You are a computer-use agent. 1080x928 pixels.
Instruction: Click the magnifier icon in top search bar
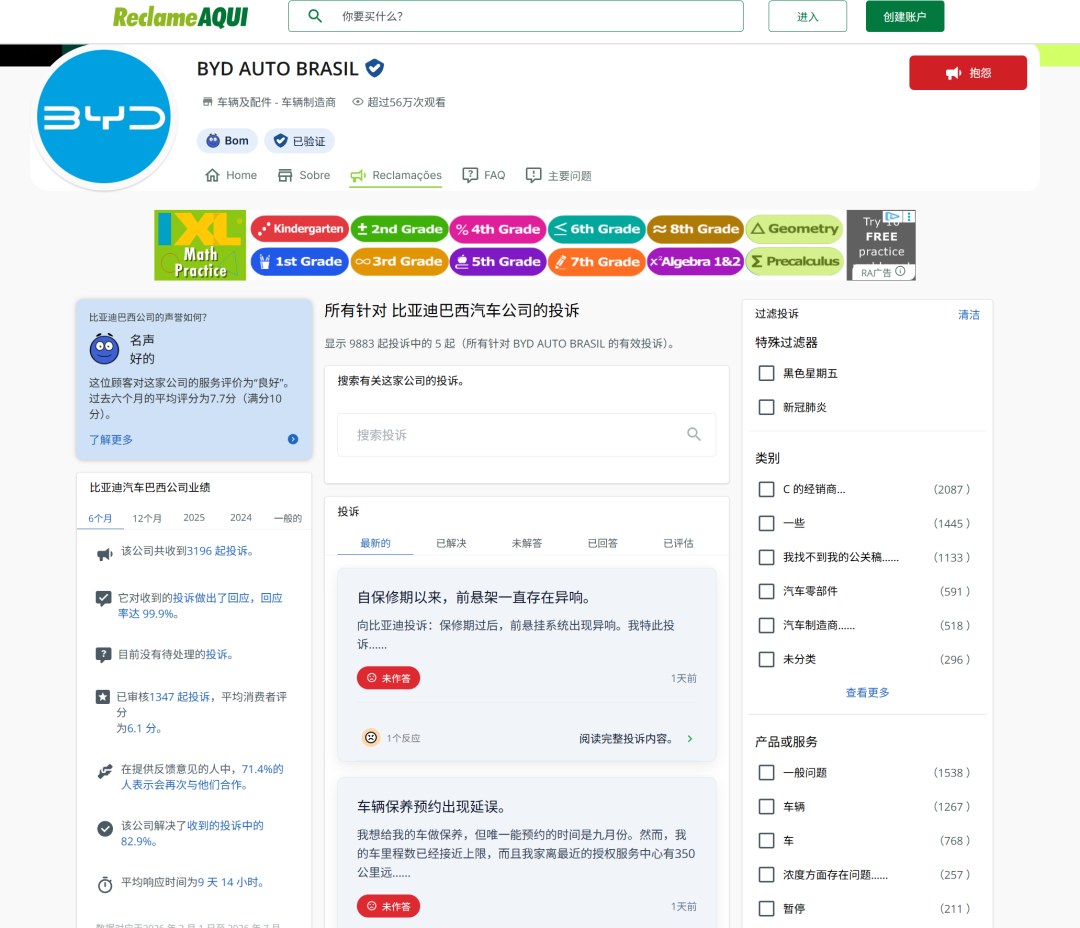(x=315, y=16)
